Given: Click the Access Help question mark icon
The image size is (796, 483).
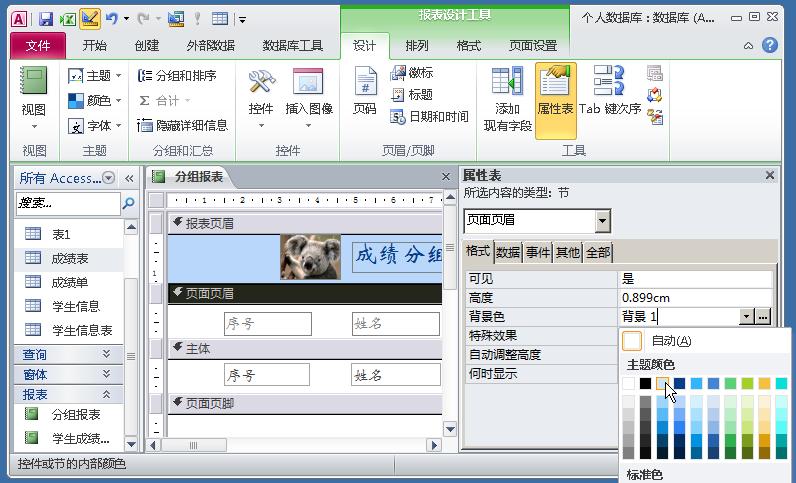Looking at the screenshot, I should [770, 46].
